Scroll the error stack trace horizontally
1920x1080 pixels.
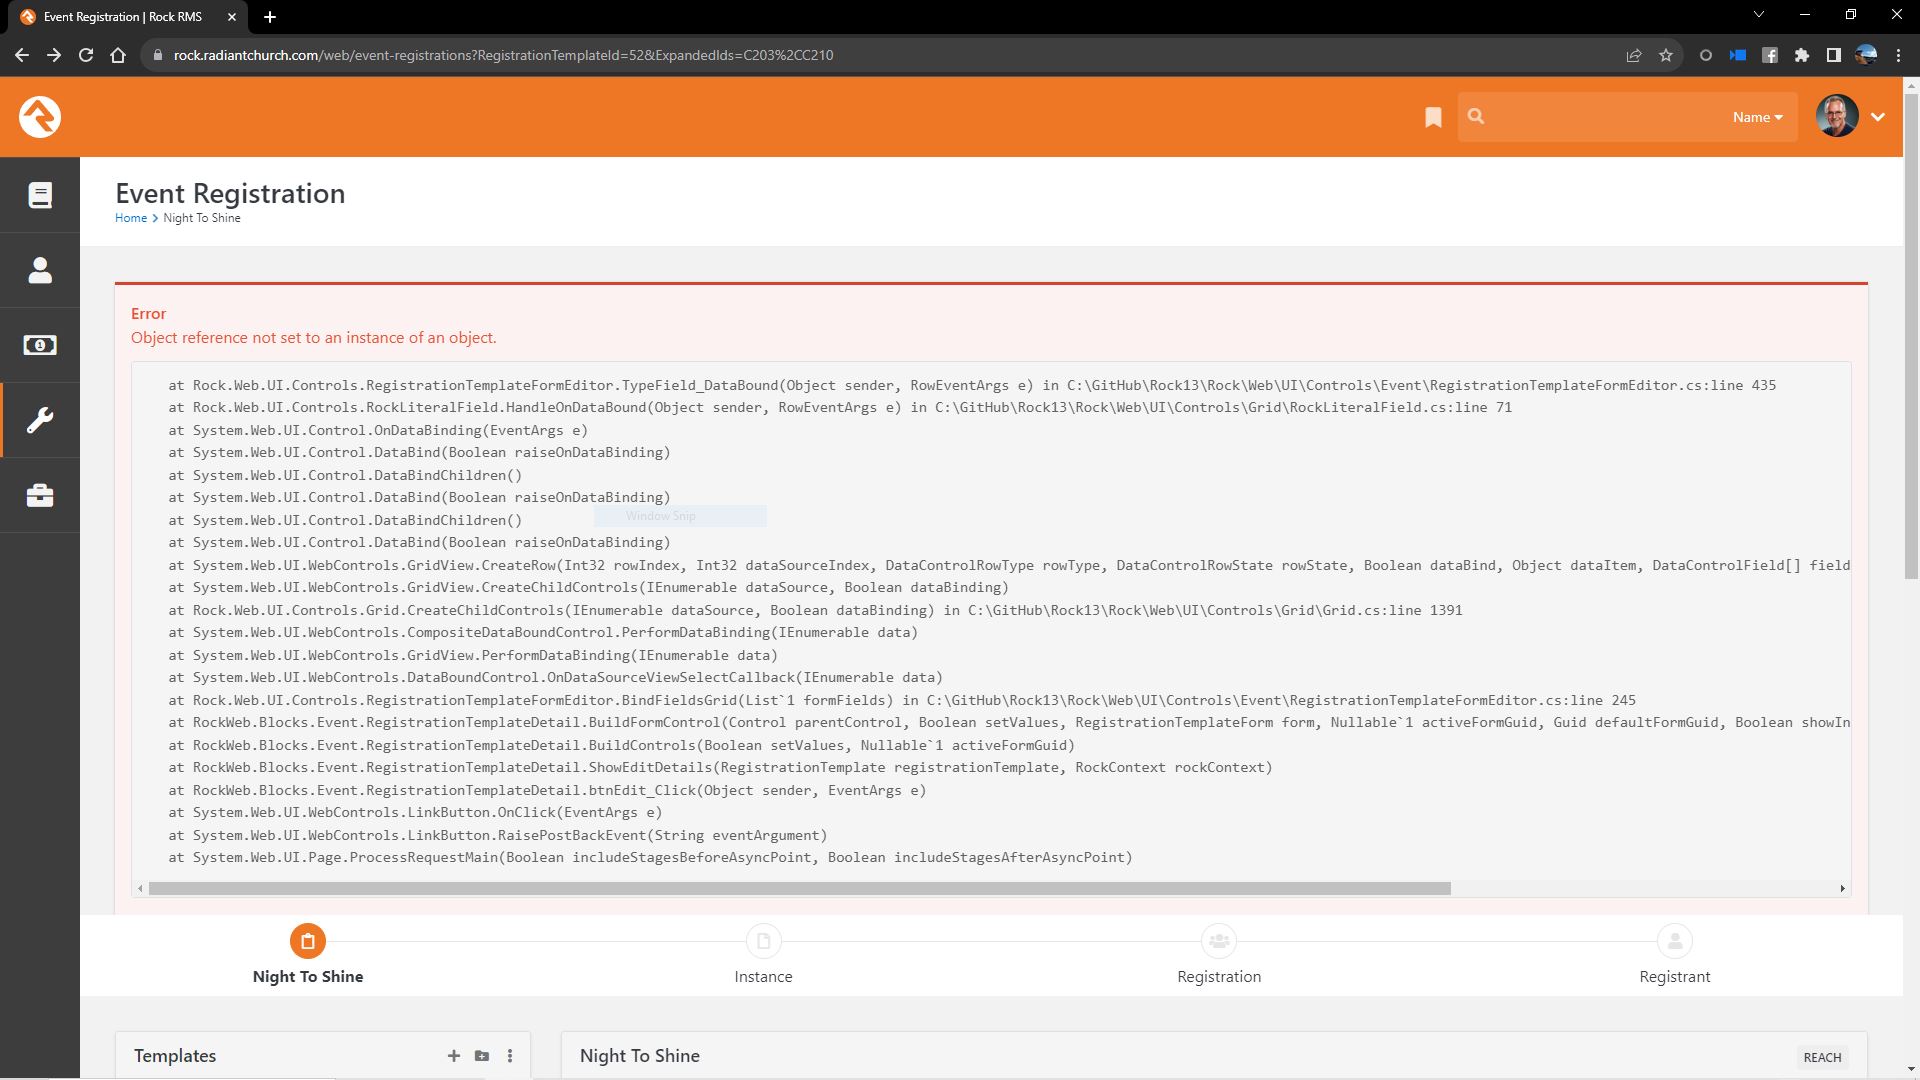798,889
